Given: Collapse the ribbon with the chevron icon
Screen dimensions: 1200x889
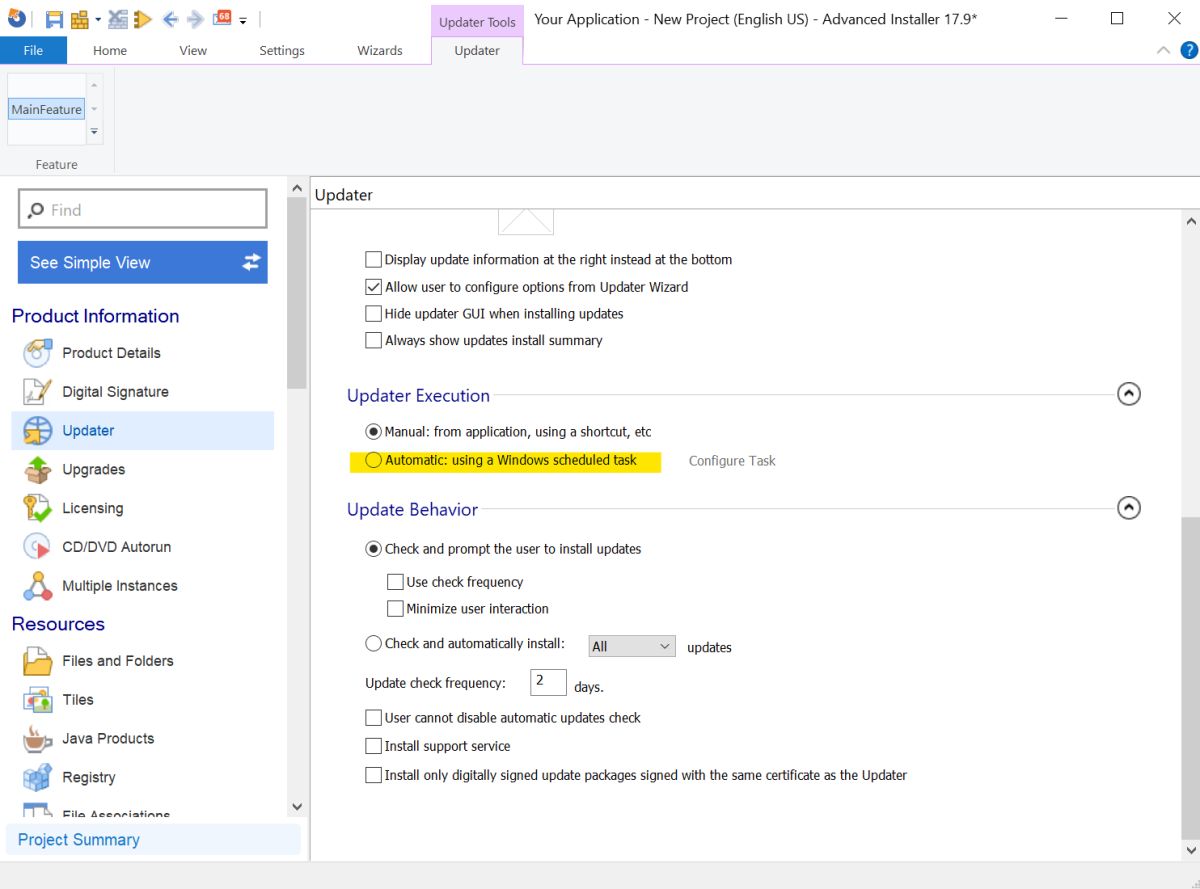Looking at the screenshot, I should coord(1163,50).
